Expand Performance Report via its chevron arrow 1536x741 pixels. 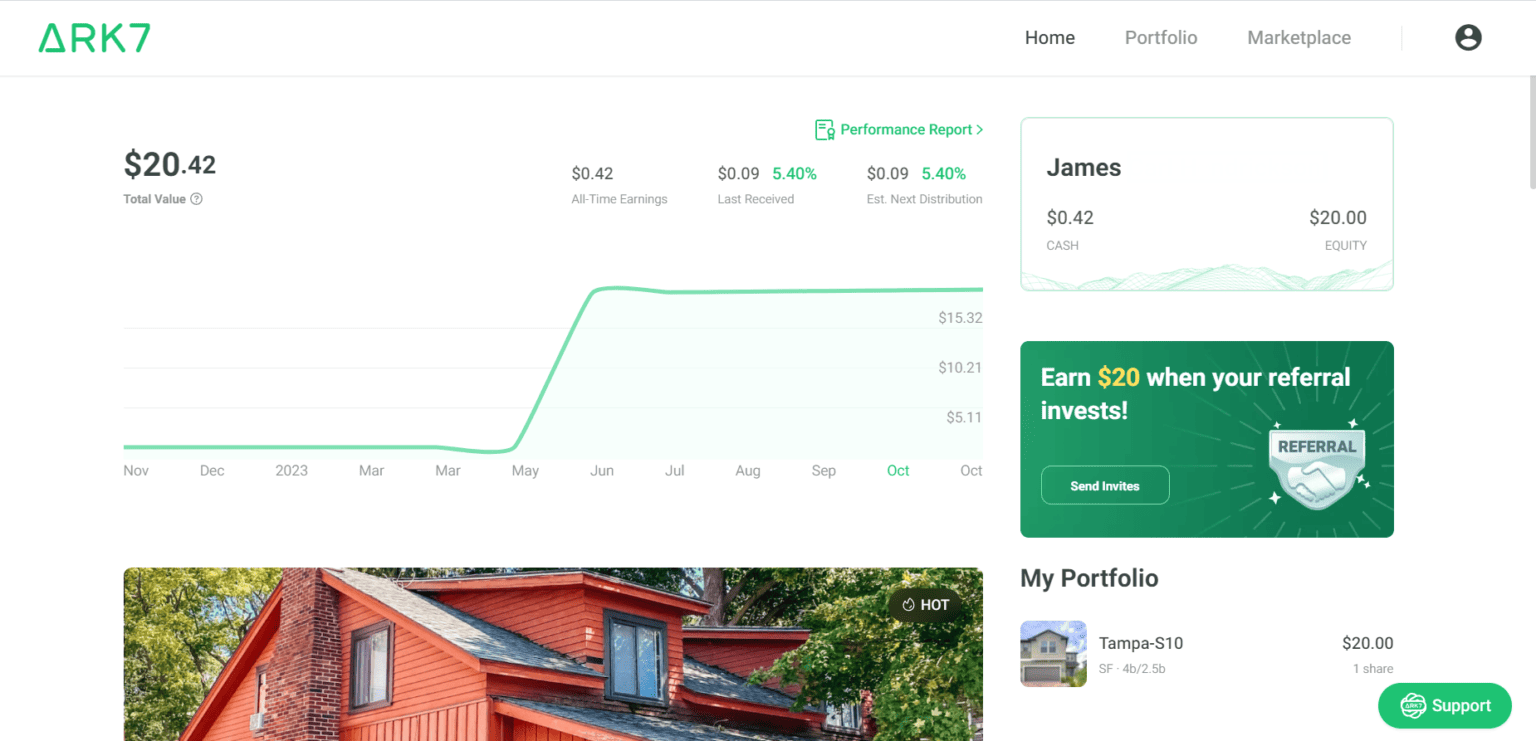(x=978, y=129)
